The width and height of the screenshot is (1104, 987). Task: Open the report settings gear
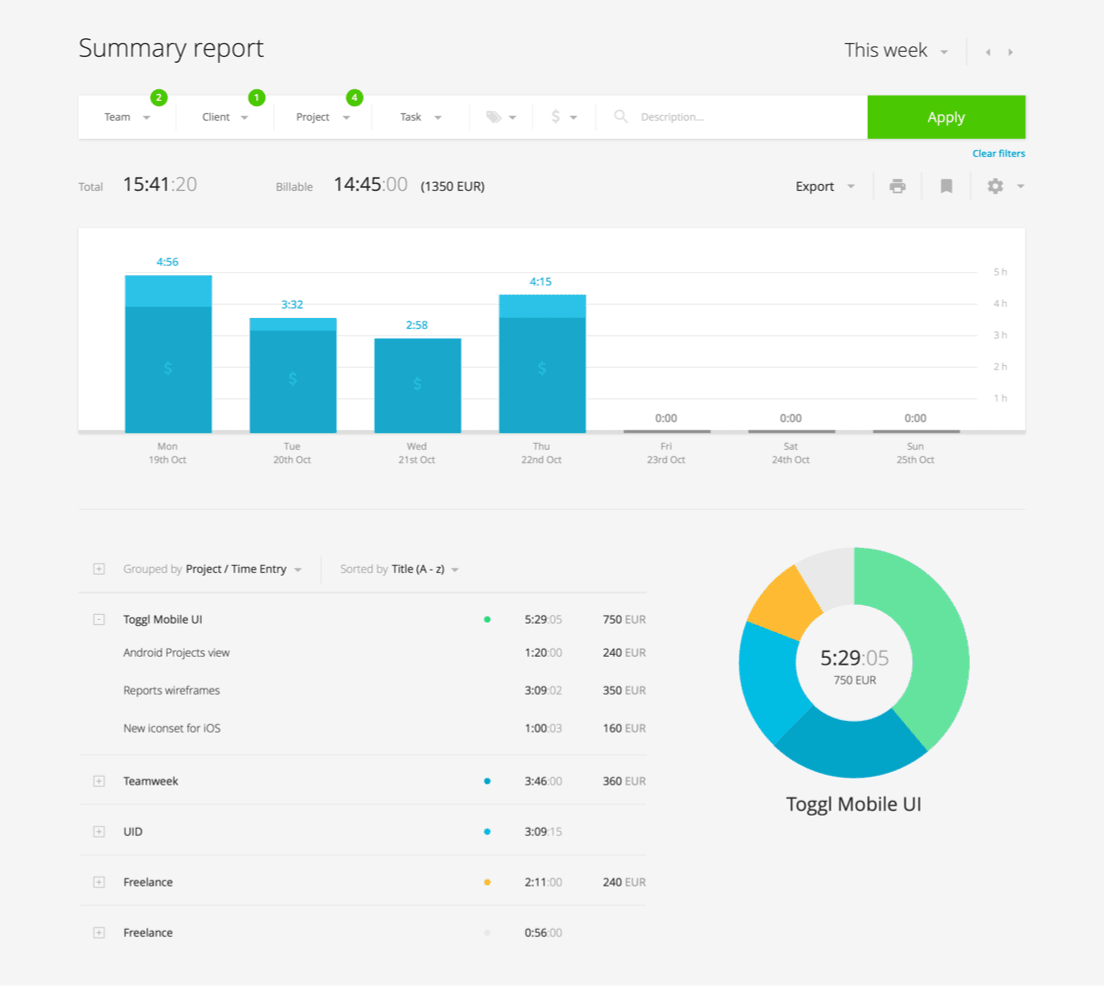click(996, 185)
